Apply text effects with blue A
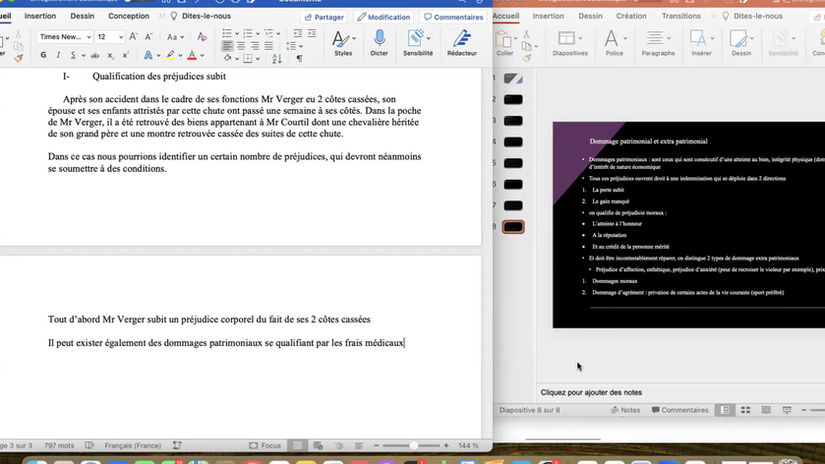This screenshot has width=825, height=464. [148, 55]
